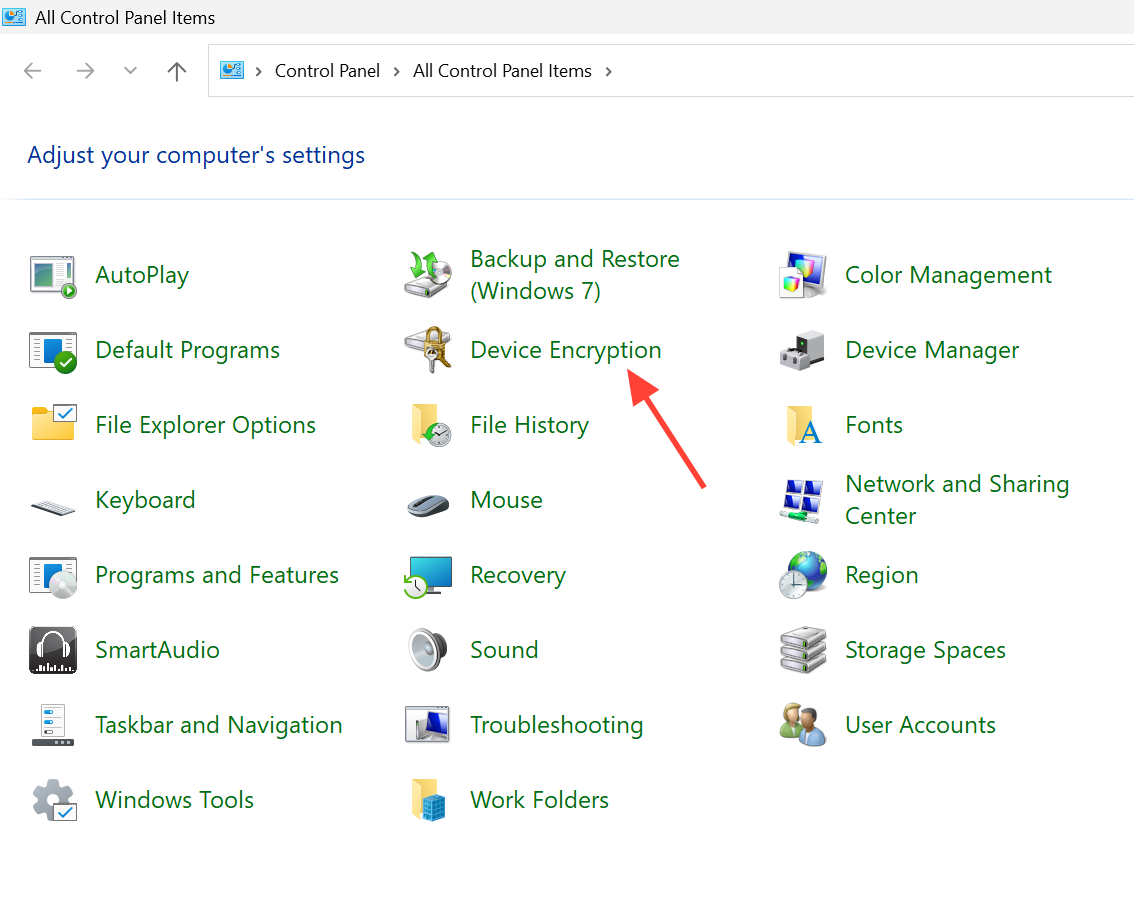
Task: Click the Control Panel breadcrumb
Action: (327, 71)
